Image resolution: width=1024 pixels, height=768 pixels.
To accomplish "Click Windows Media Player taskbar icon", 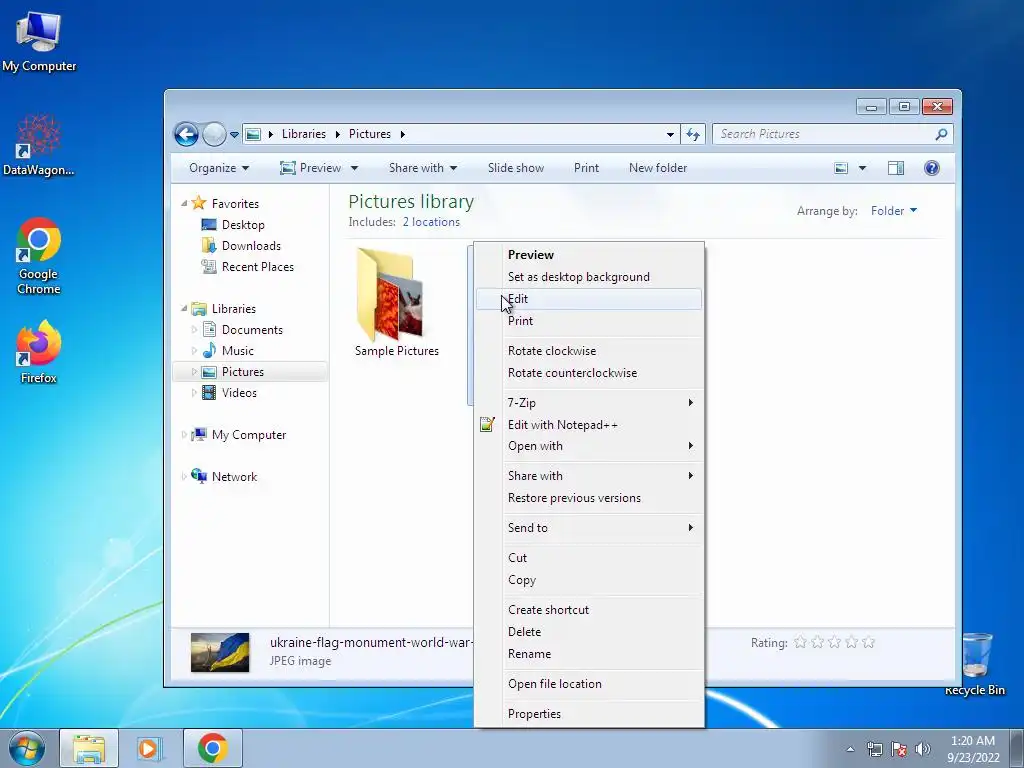I will 150,748.
